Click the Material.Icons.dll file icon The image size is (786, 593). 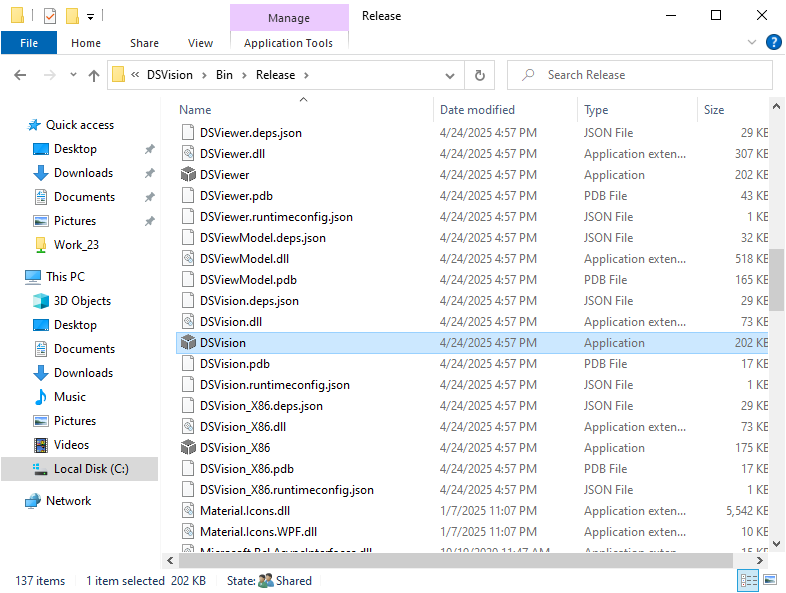tap(188, 510)
